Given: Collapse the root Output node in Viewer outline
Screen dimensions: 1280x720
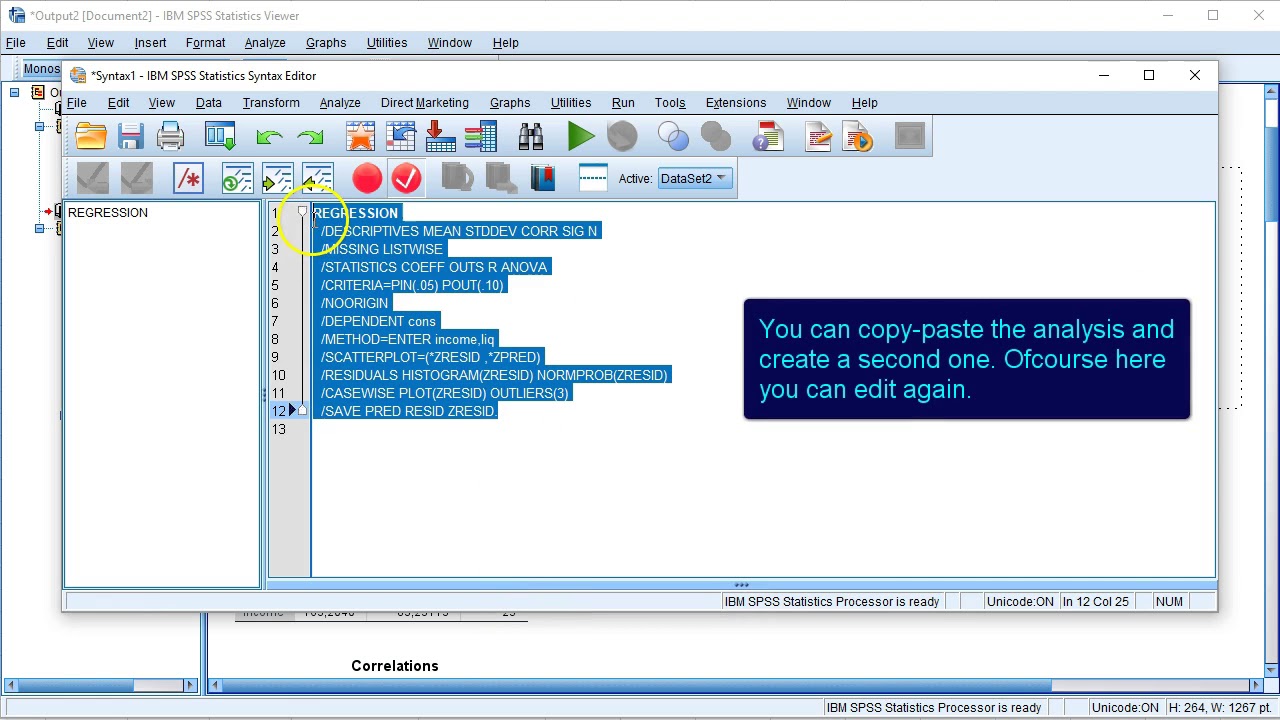Looking at the screenshot, I should pyautogui.click(x=14, y=93).
